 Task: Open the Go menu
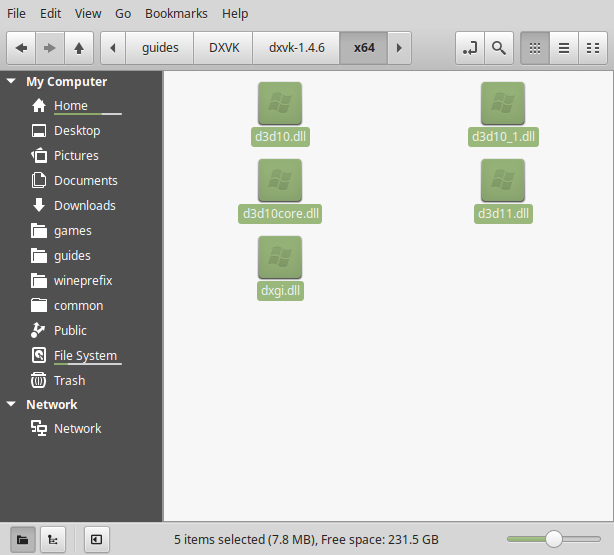click(123, 14)
